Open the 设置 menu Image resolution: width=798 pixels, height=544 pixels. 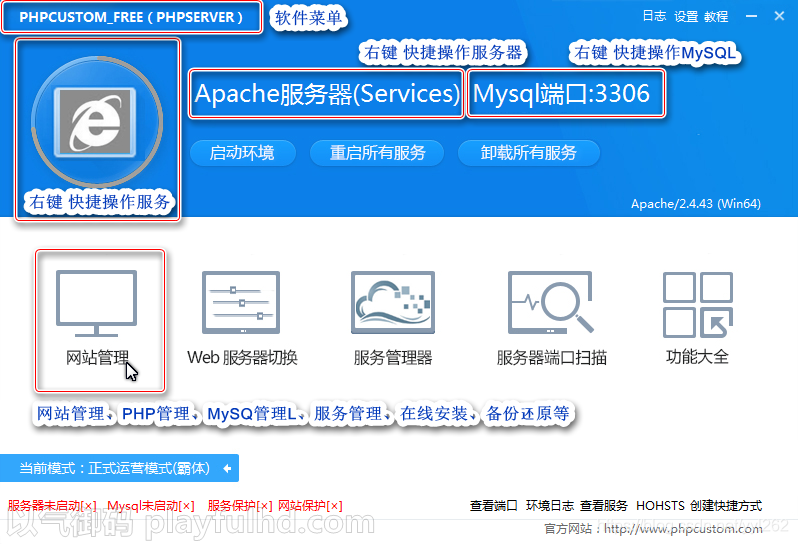click(686, 16)
